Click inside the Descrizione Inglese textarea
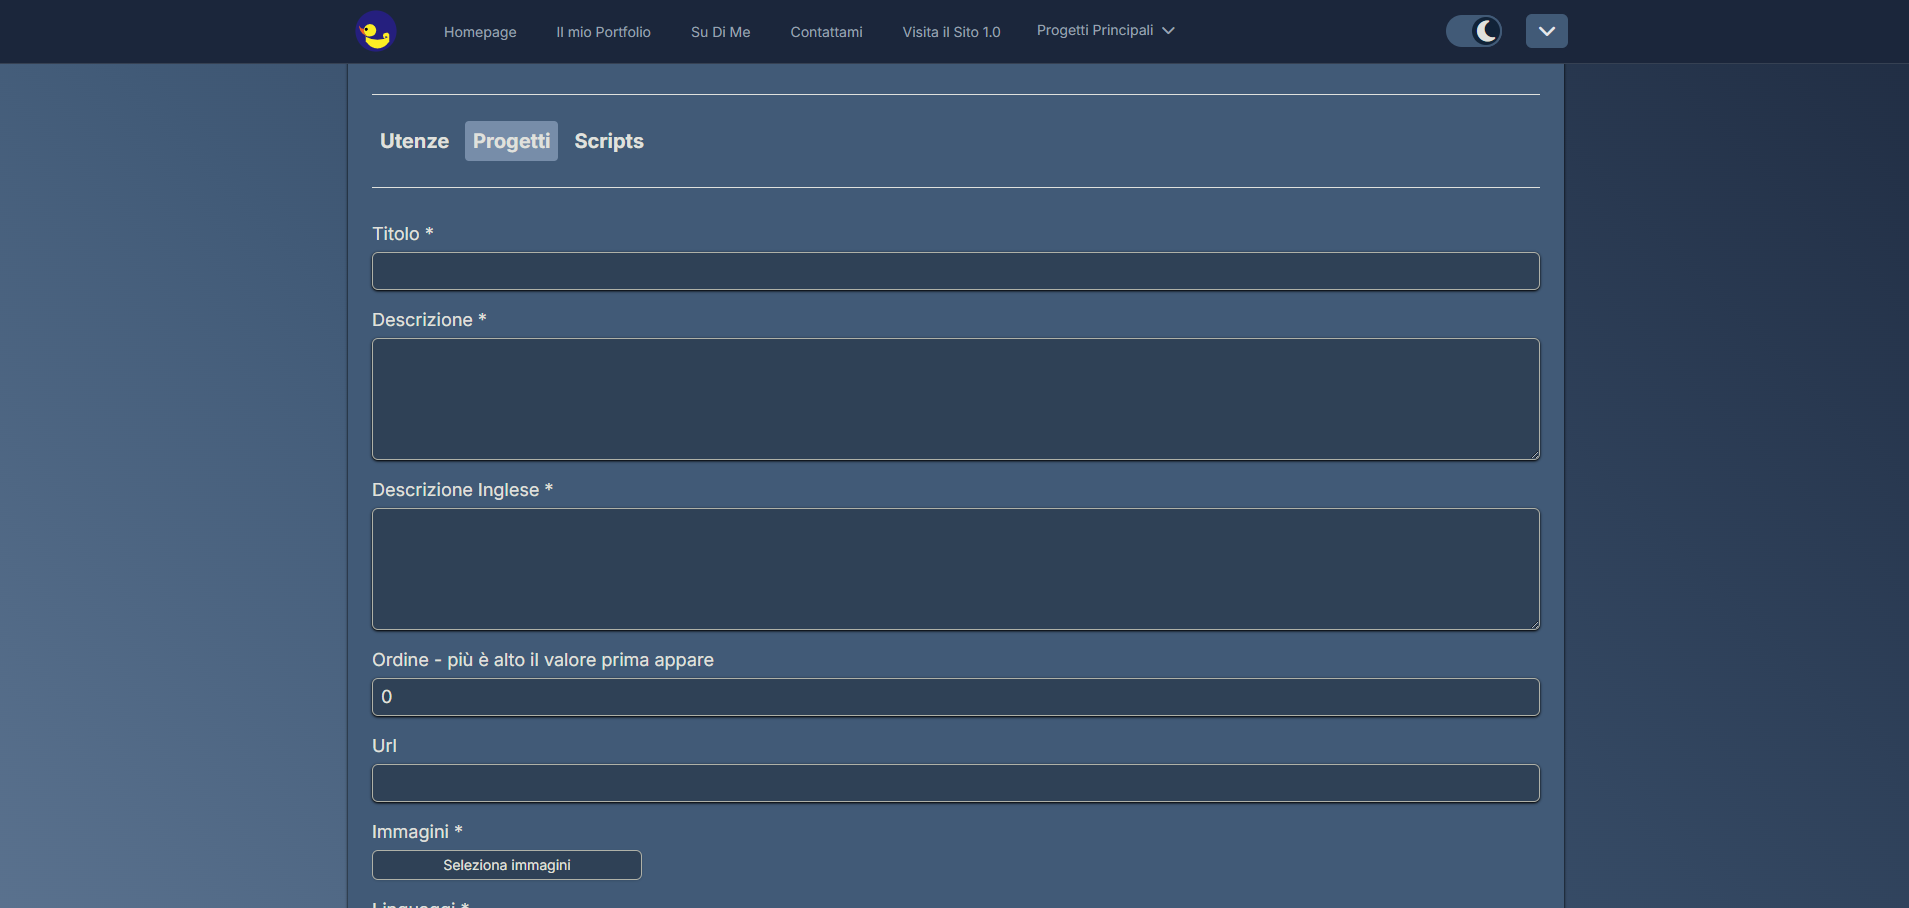 click(x=956, y=569)
